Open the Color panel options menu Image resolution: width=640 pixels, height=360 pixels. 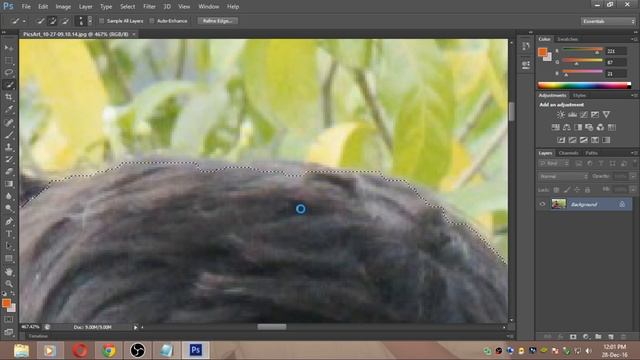(x=634, y=39)
